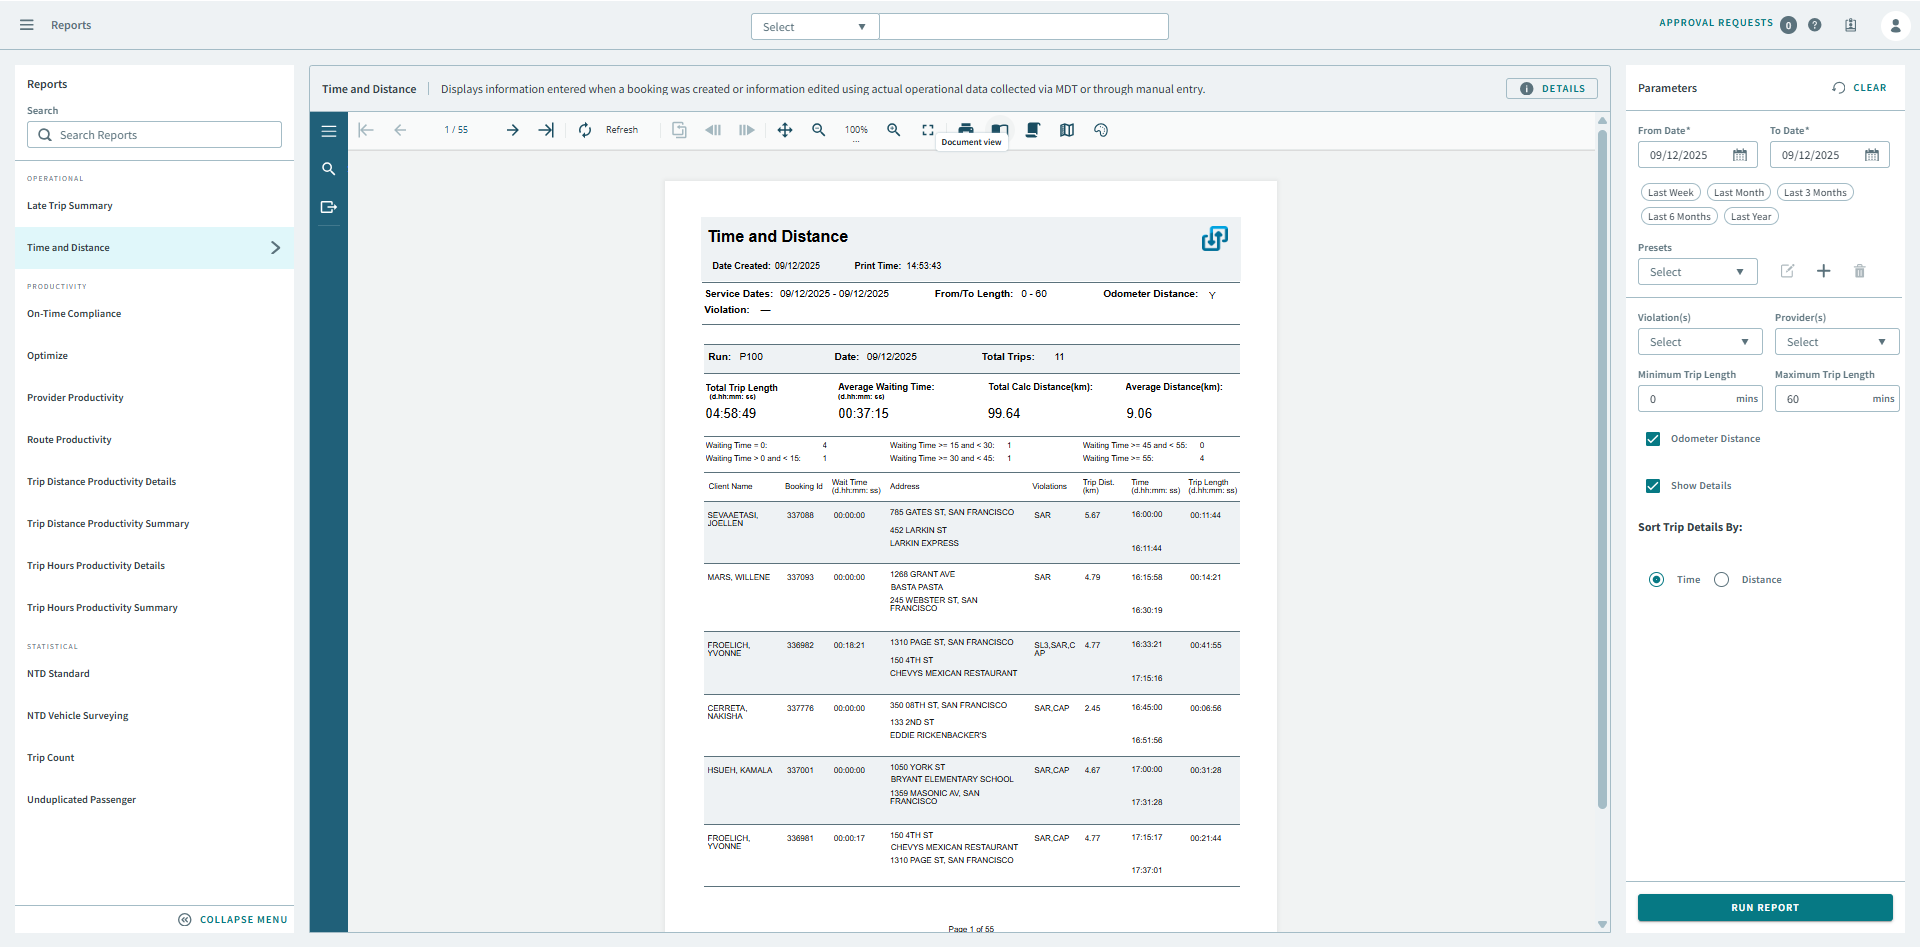Open the Time and Distance report
Viewport: 1920px width, 947px height.
[x=68, y=247]
